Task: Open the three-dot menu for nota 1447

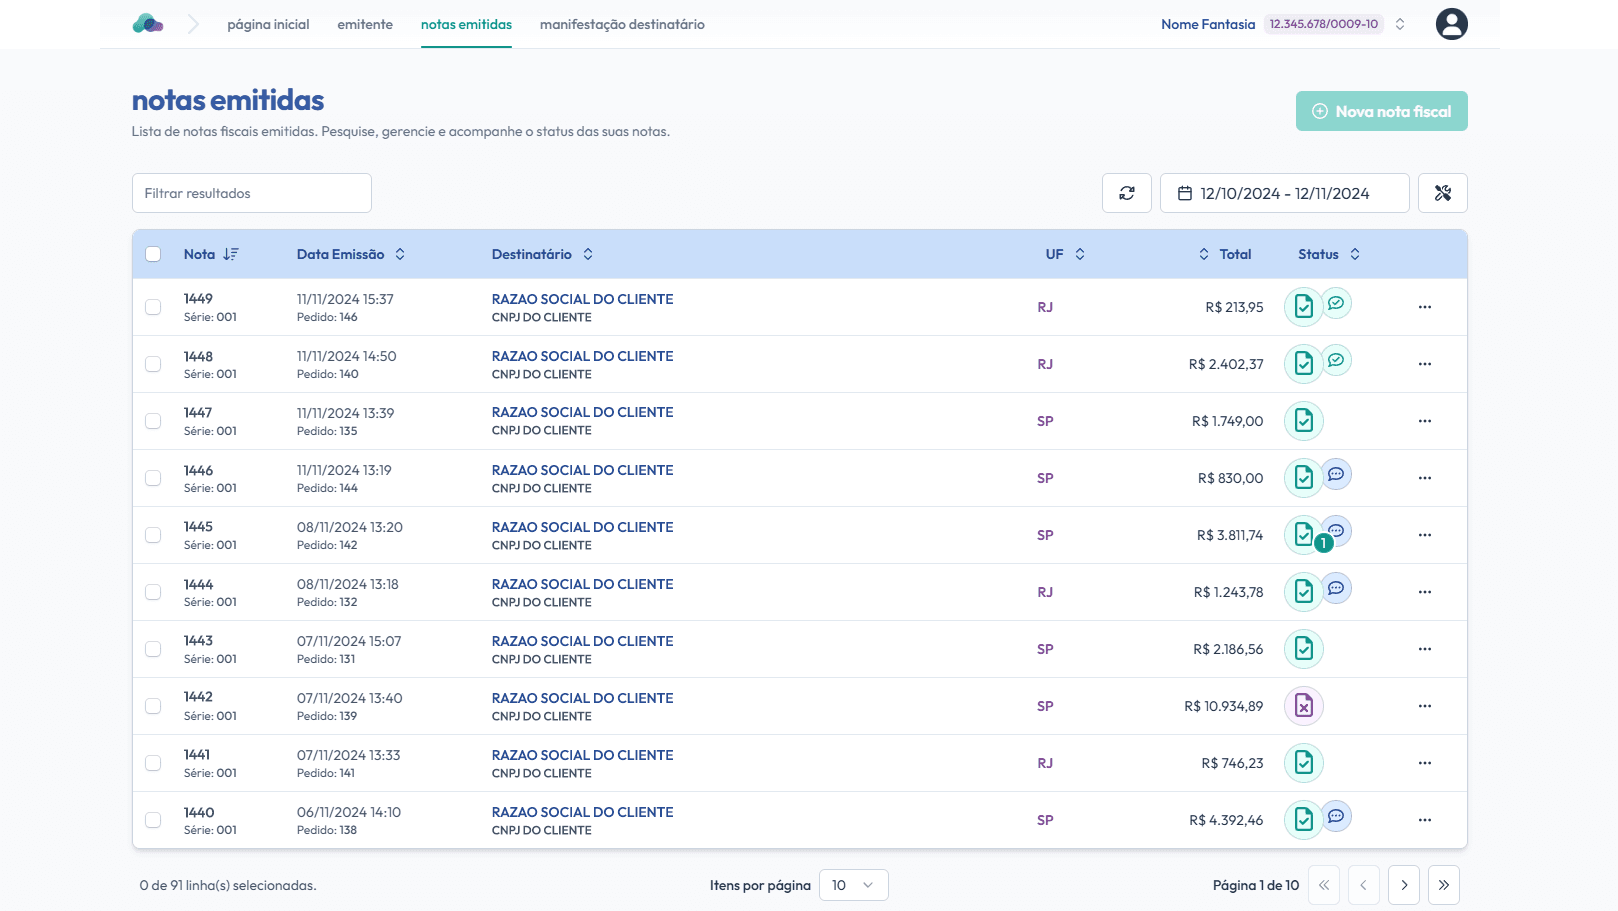Action: point(1424,421)
